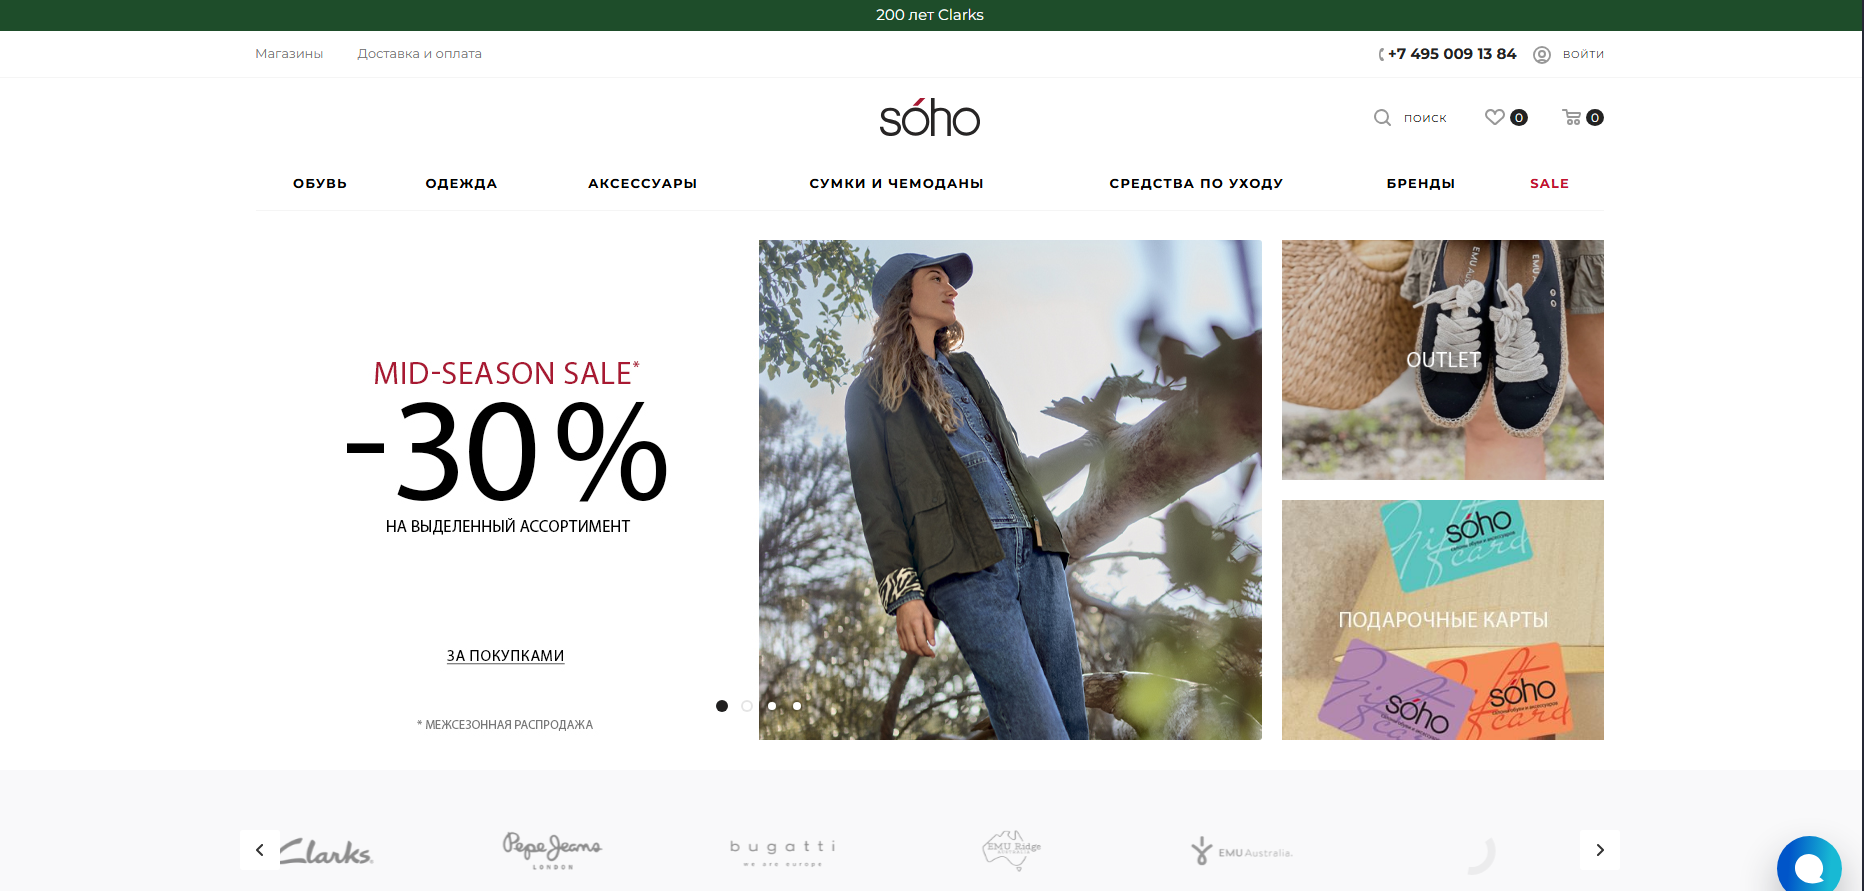The height and width of the screenshot is (891, 1864).
Task: Click the ПОДАРОЧНЫЕ КАРТЫ banner
Action: (x=1443, y=620)
